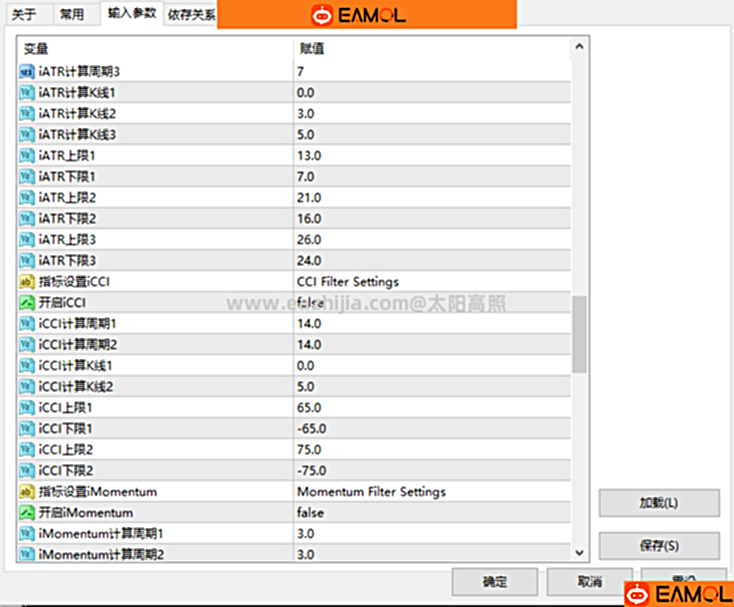Confirm with the 确定 button
The image size is (734, 607).
[494, 582]
